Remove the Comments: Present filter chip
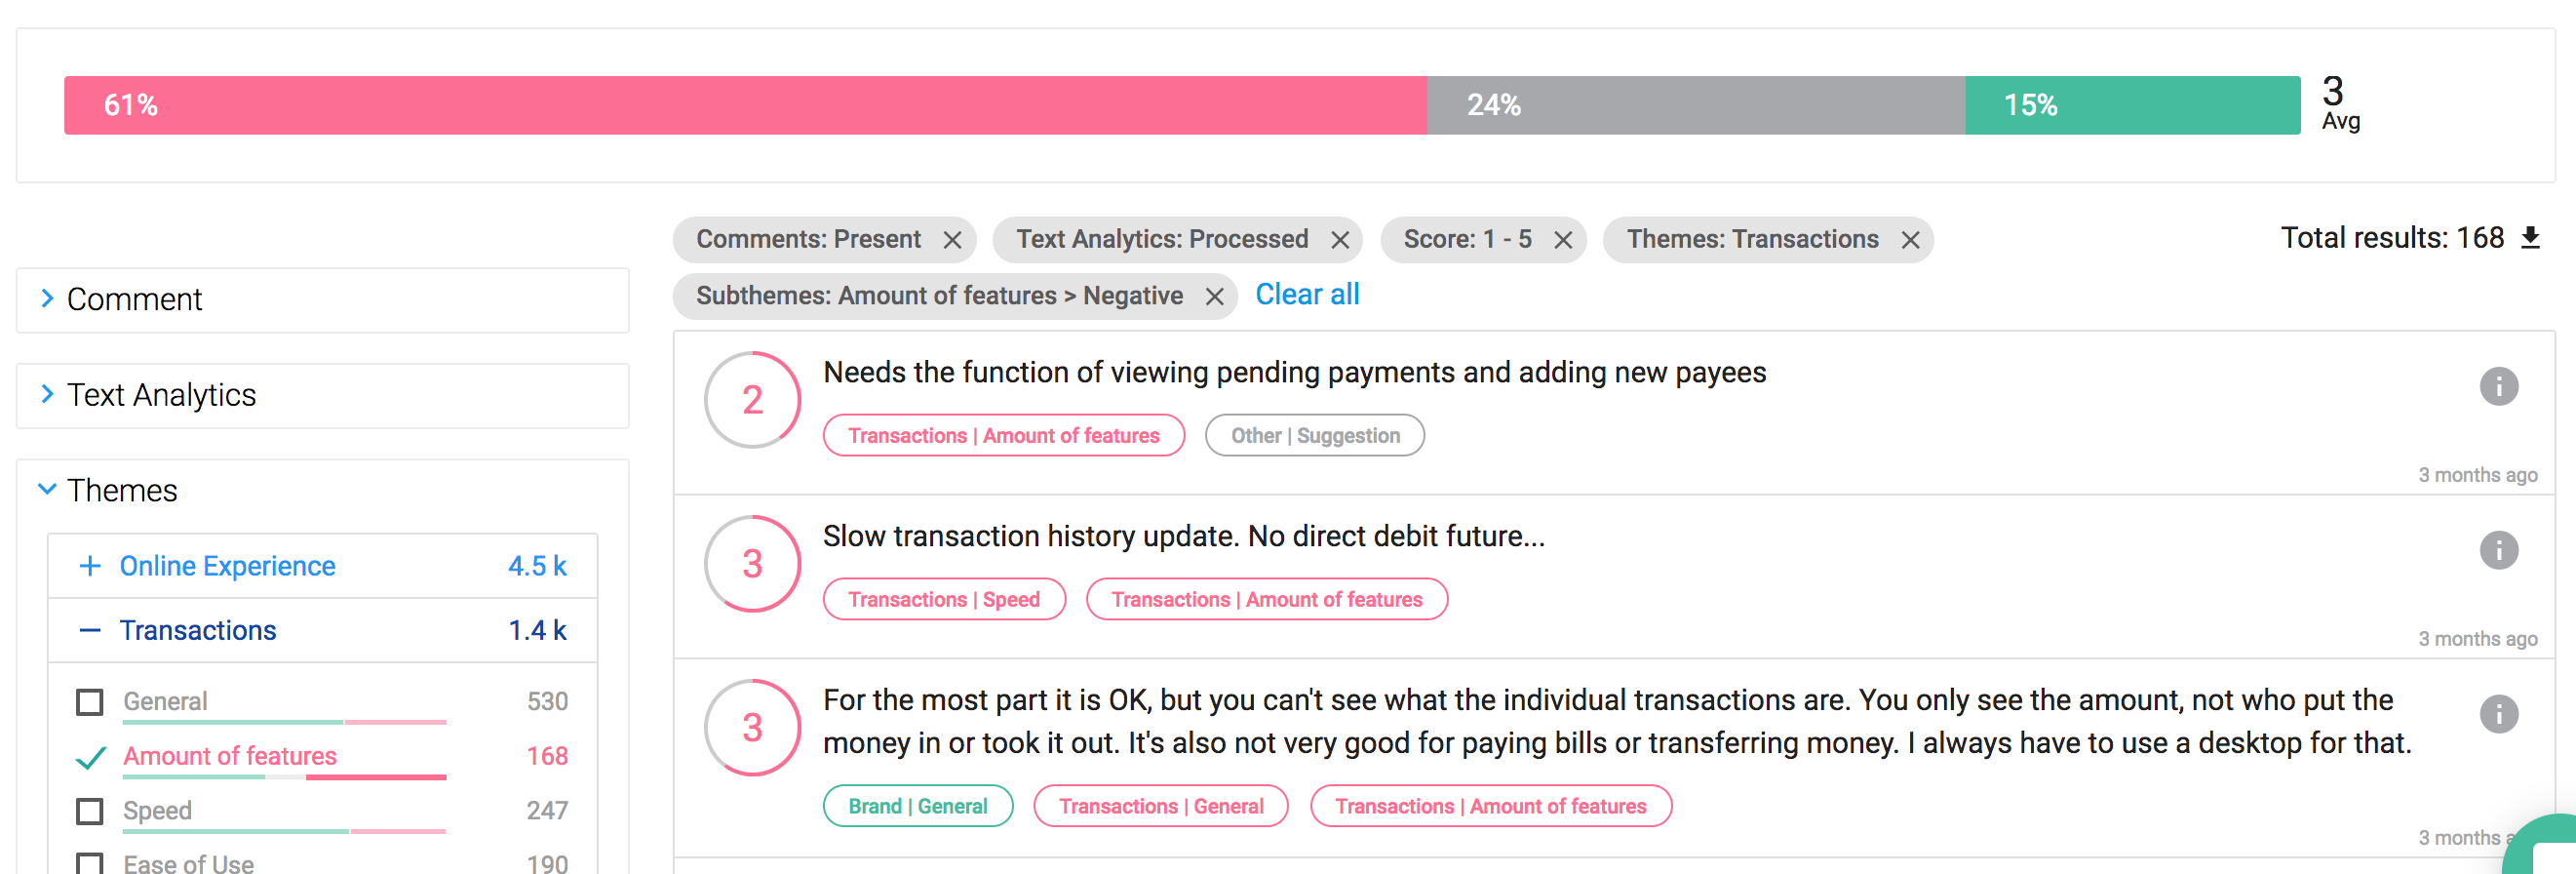 tap(952, 240)
